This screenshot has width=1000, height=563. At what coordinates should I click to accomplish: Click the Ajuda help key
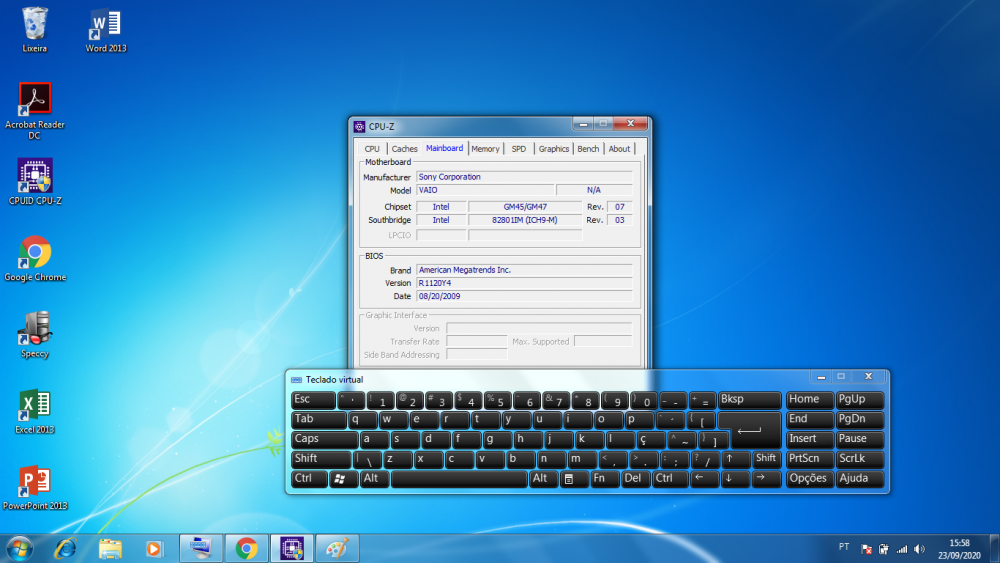(860, 479)
